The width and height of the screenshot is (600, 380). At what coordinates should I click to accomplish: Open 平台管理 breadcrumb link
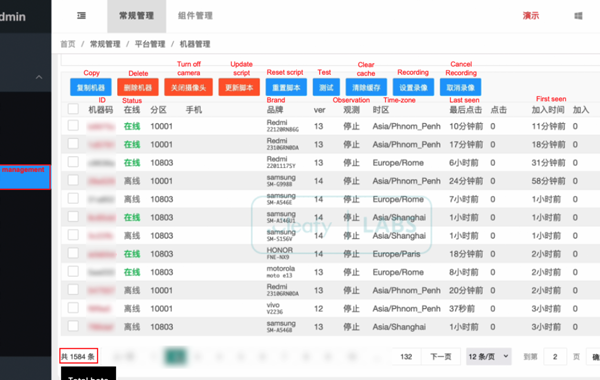[150, 44]
